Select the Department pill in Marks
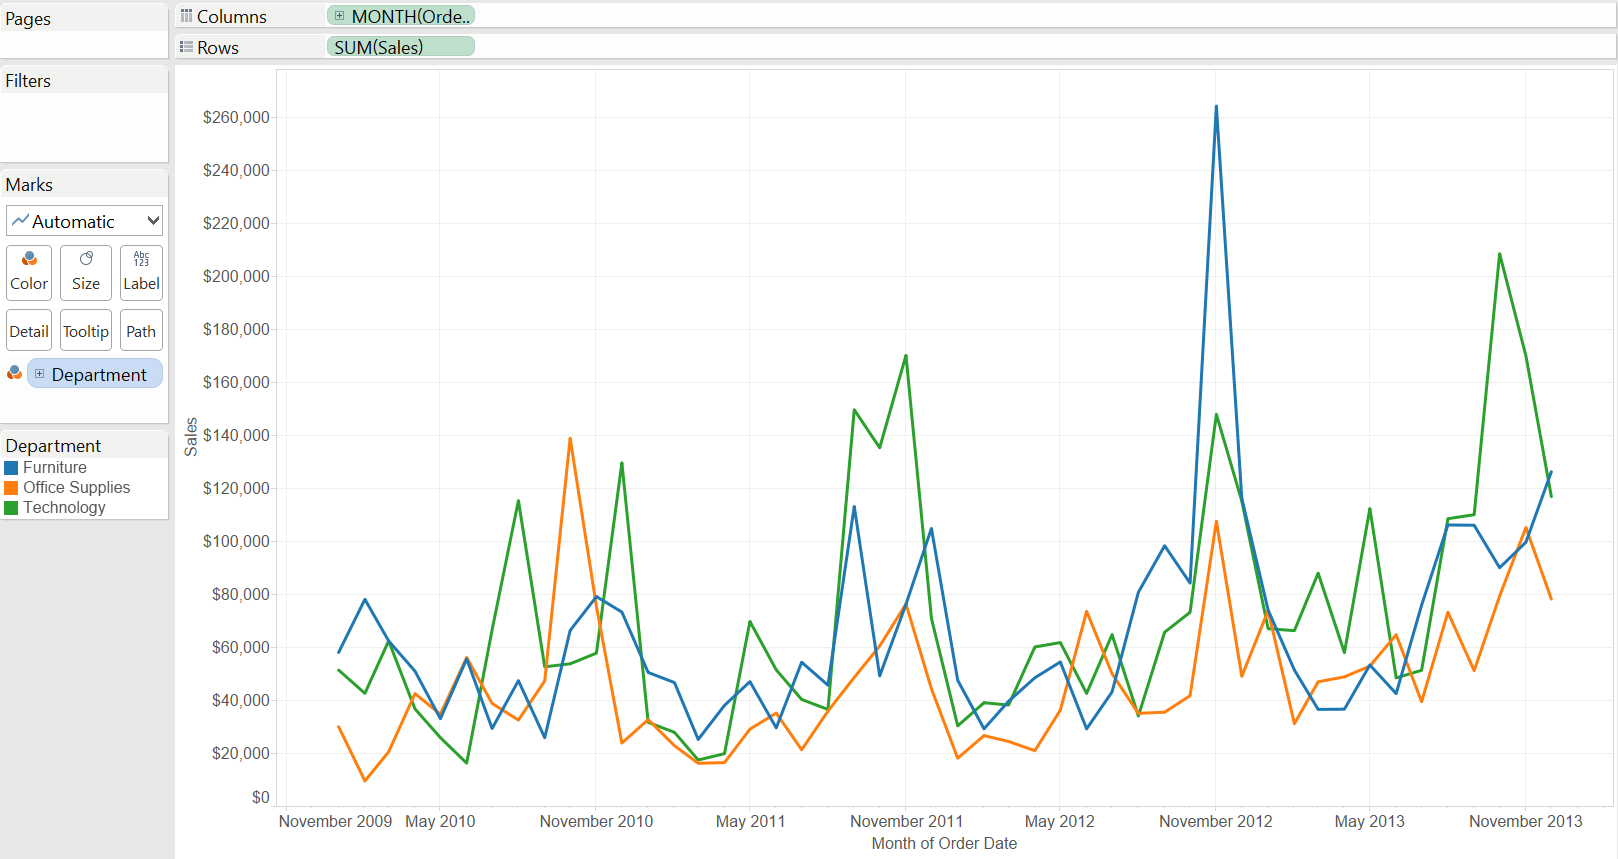The width and height of the screenshot is (1618, 859). click(95, 374)
